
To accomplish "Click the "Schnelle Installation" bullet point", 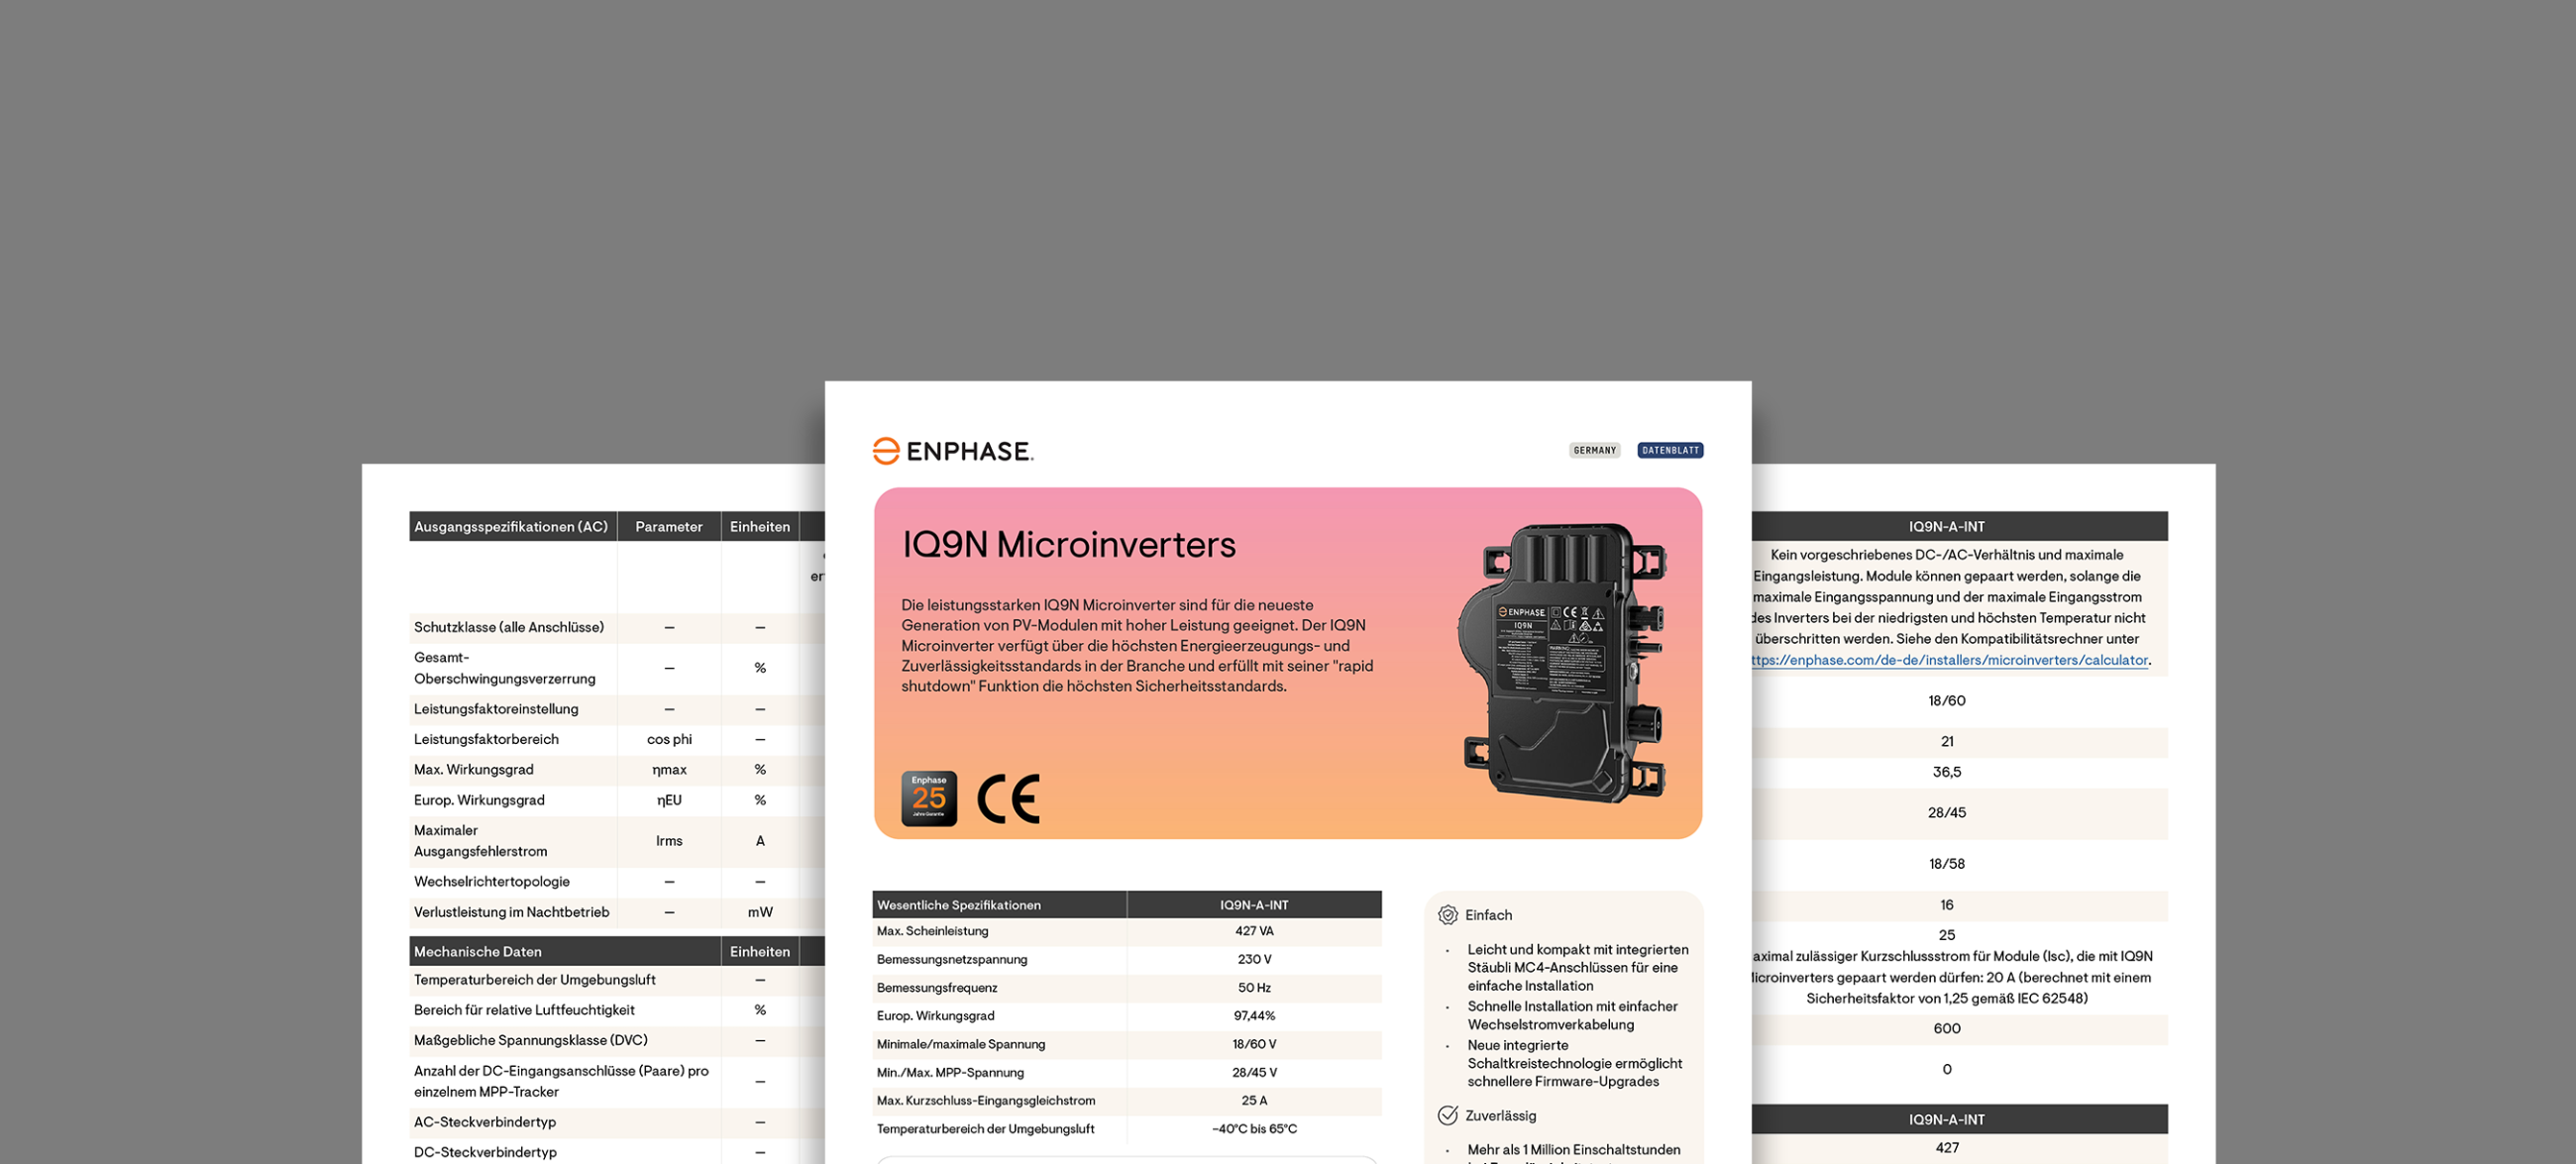I will coord(1573,1015).
